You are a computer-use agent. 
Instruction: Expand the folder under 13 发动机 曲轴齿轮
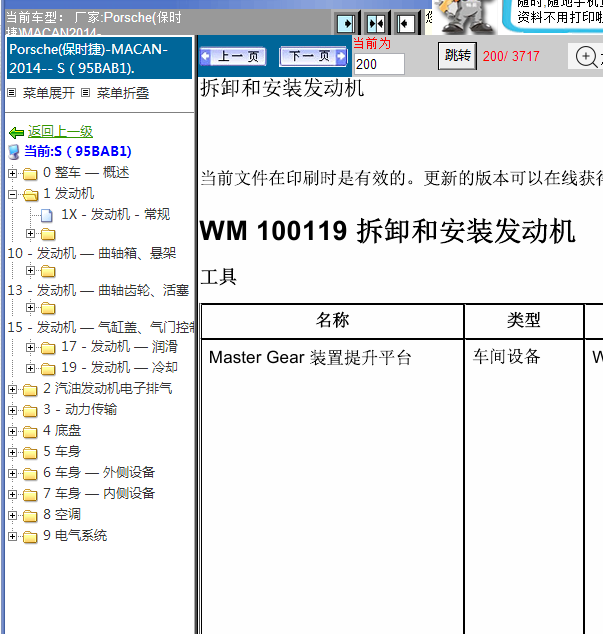30,308
